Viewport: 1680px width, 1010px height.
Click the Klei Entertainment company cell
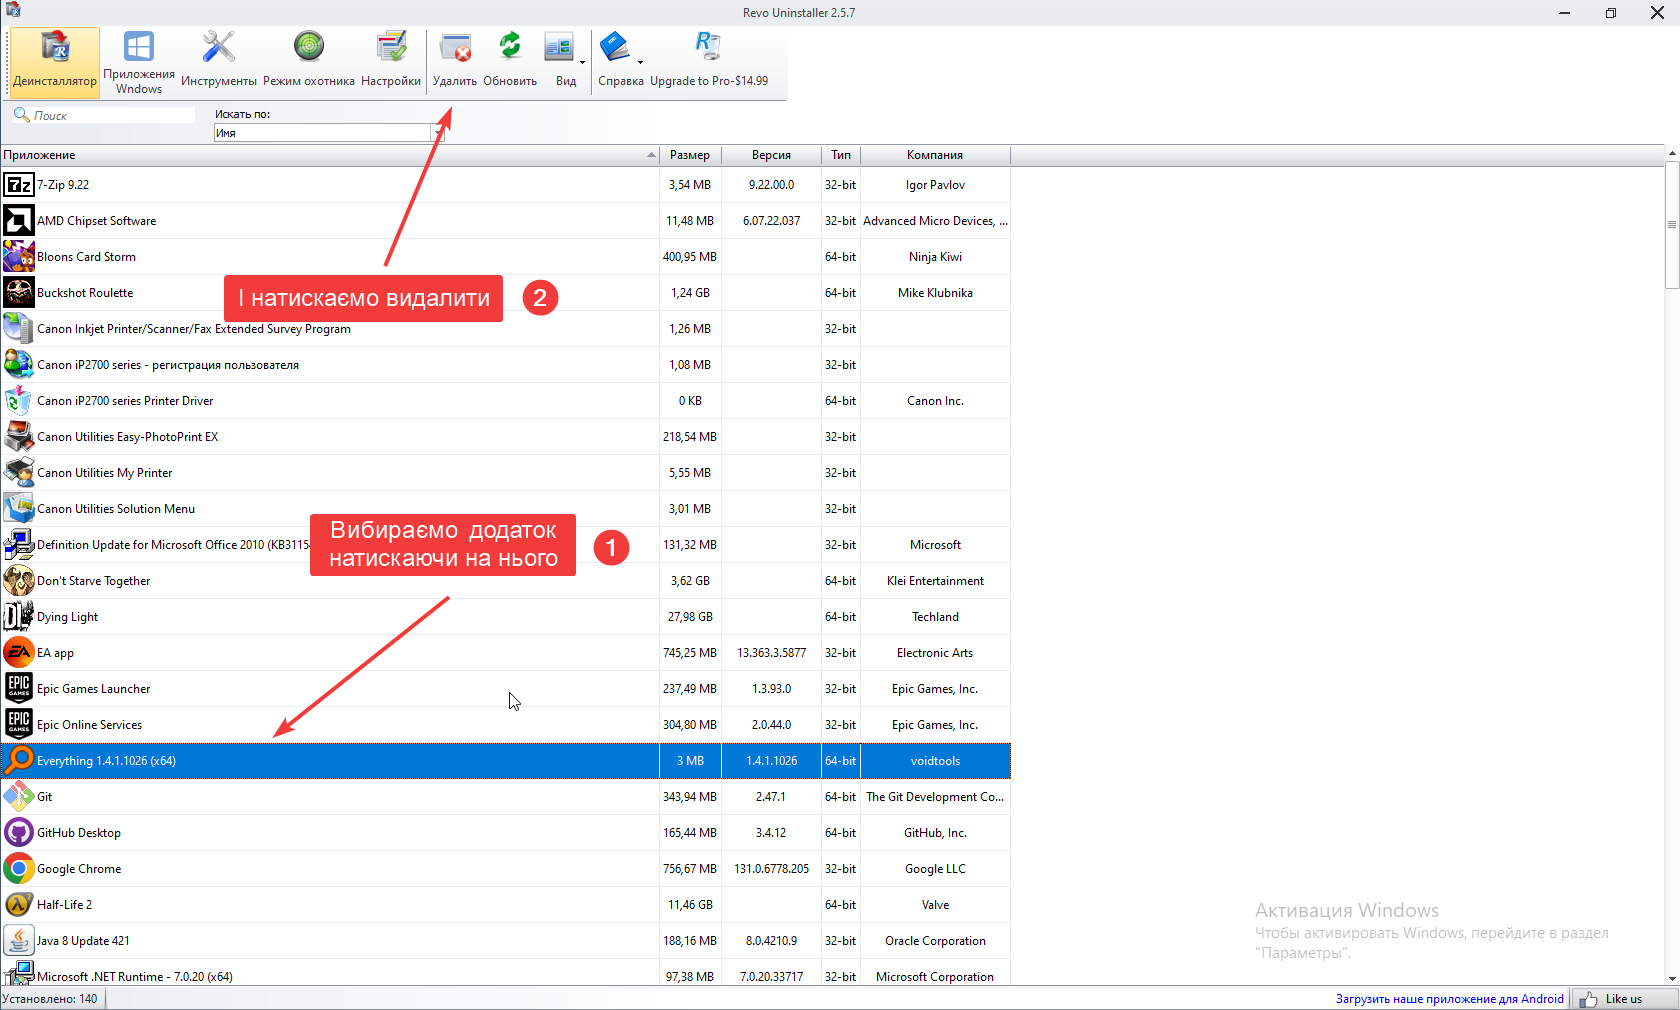935,581
